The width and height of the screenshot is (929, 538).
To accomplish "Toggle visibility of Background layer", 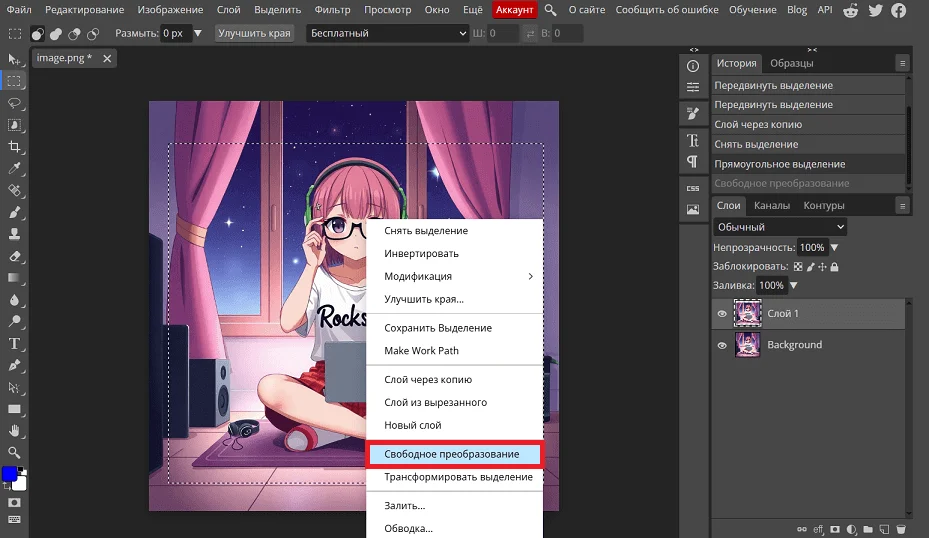I will click(721, 345).
